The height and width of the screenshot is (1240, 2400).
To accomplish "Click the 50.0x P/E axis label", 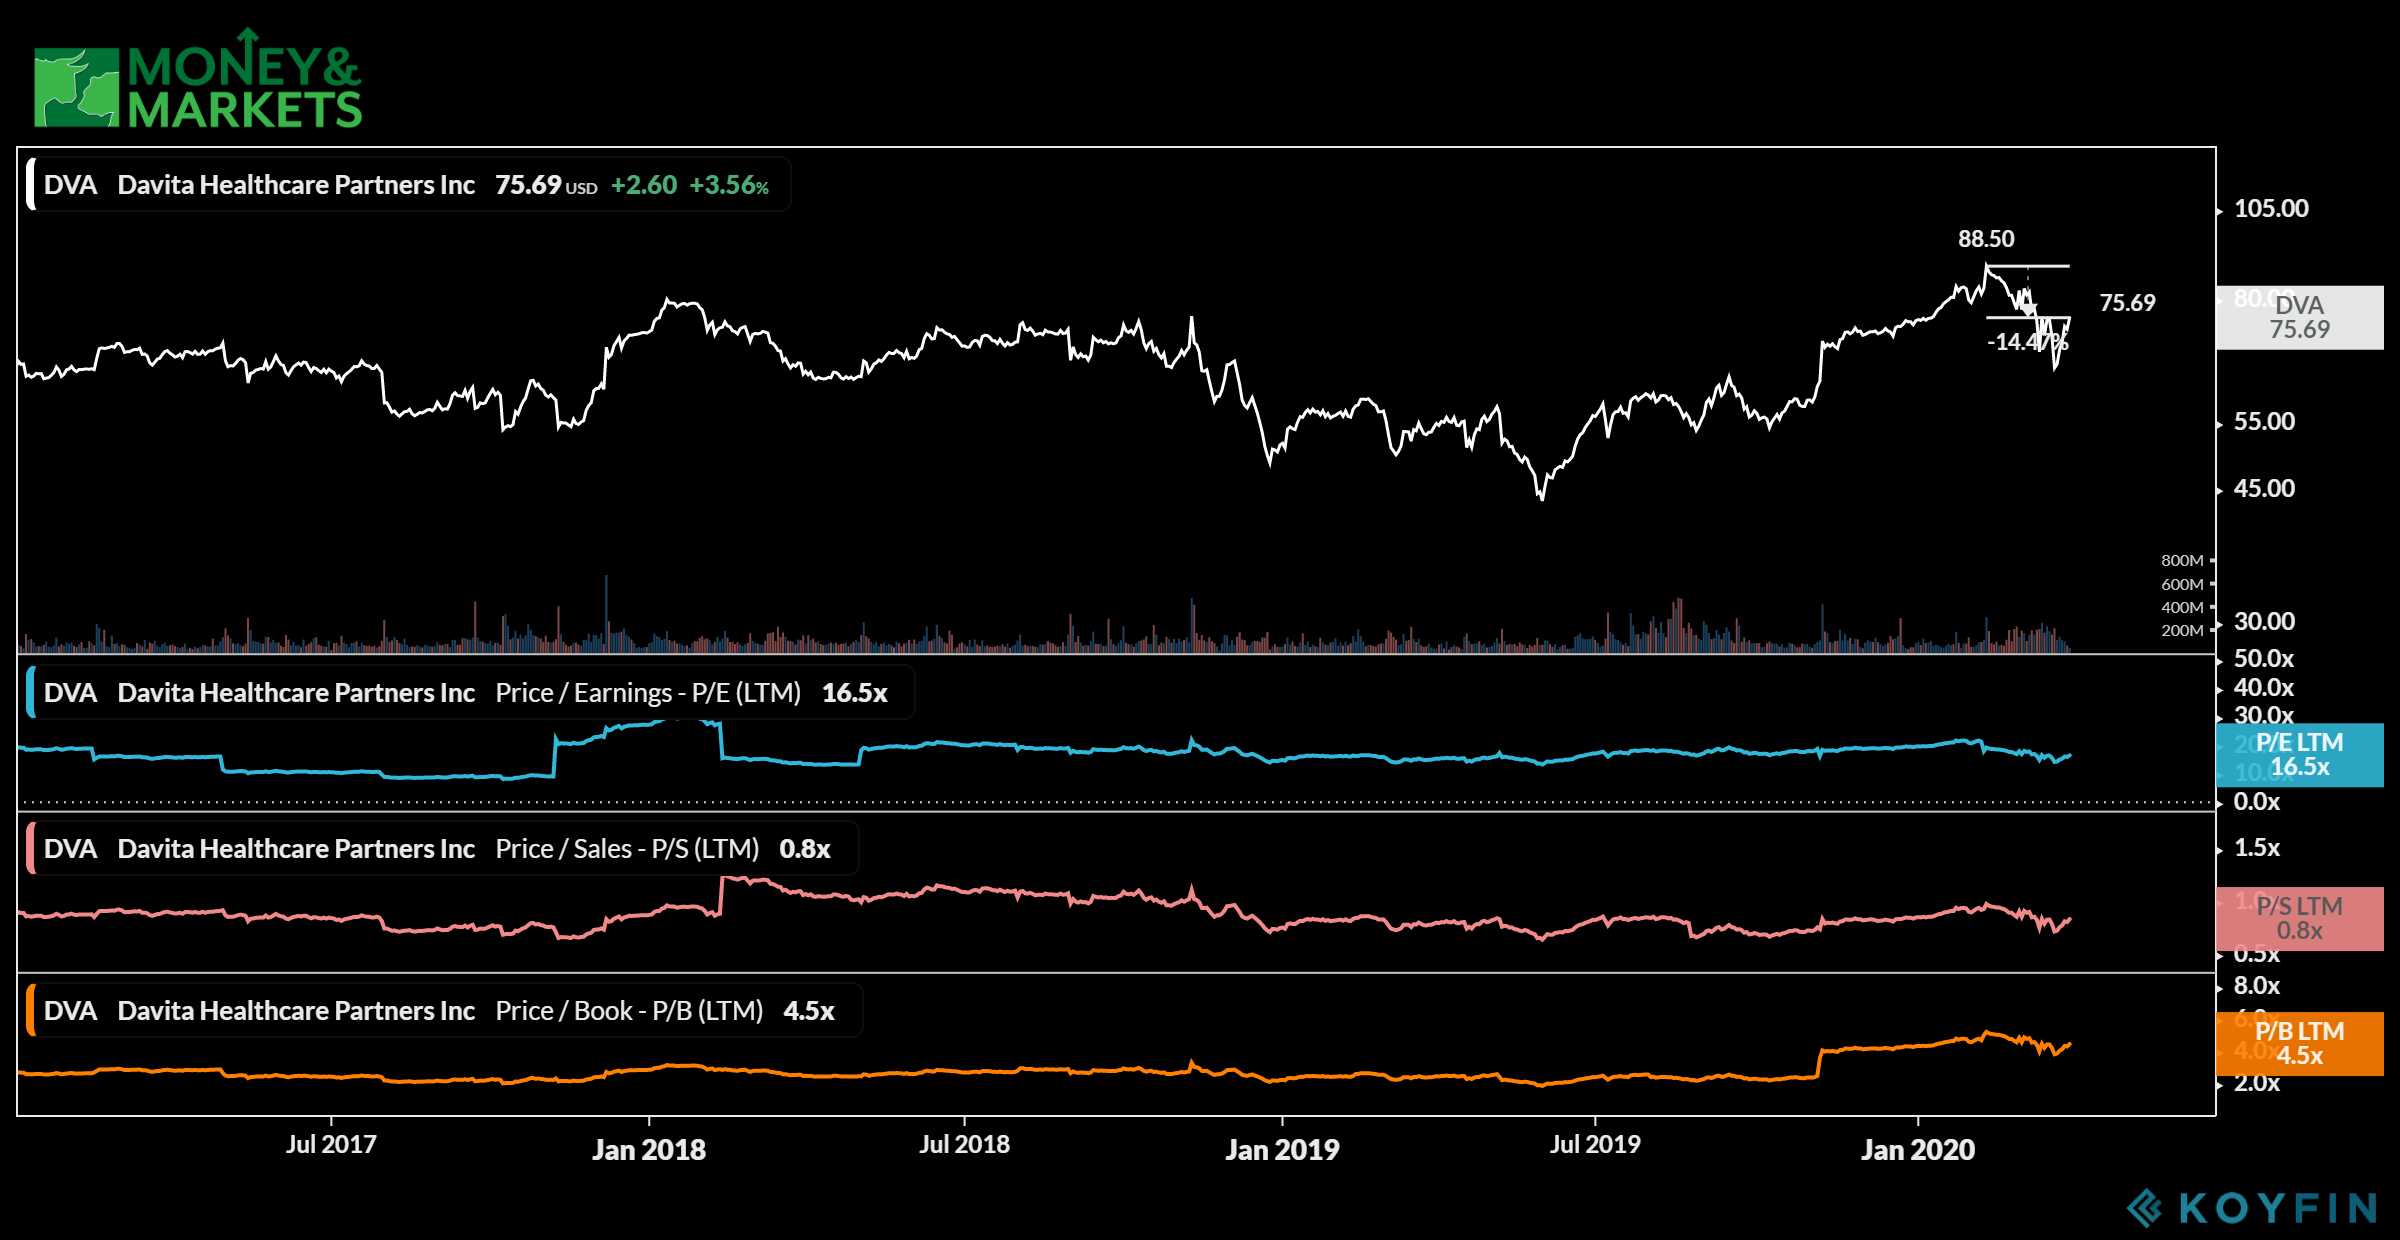I will (2264, 659).
